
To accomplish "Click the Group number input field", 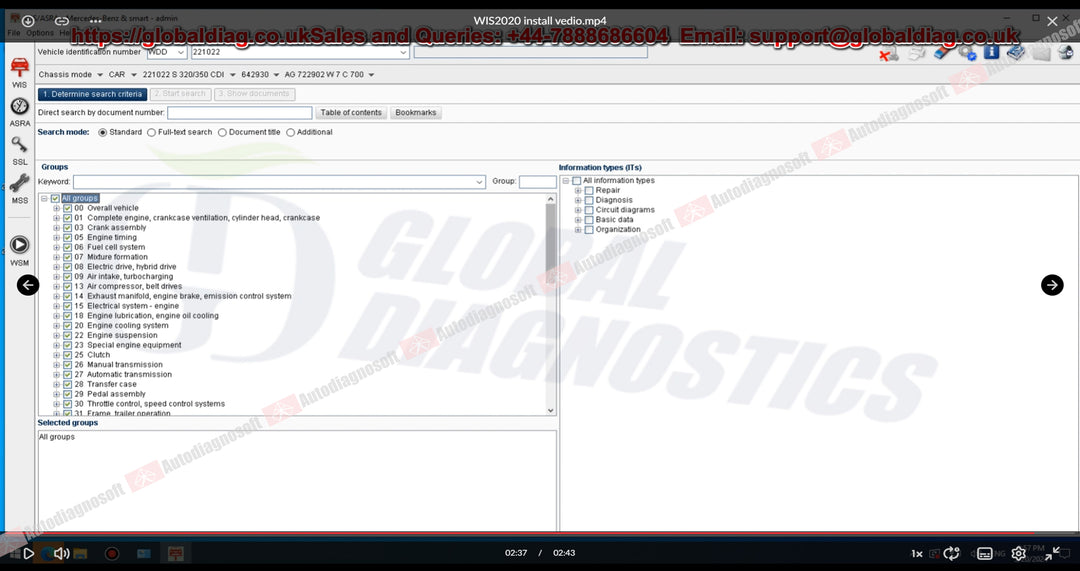I will 537,182.
